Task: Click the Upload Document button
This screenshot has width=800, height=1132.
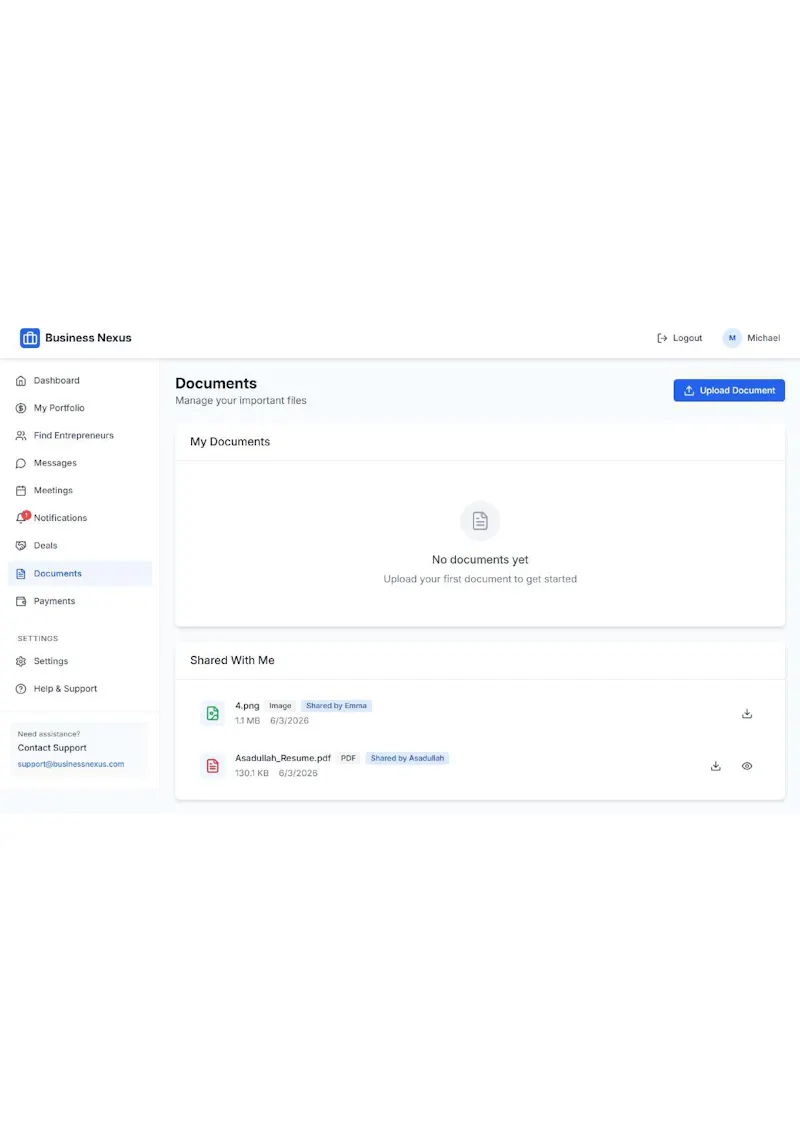Action: (729, 391)
